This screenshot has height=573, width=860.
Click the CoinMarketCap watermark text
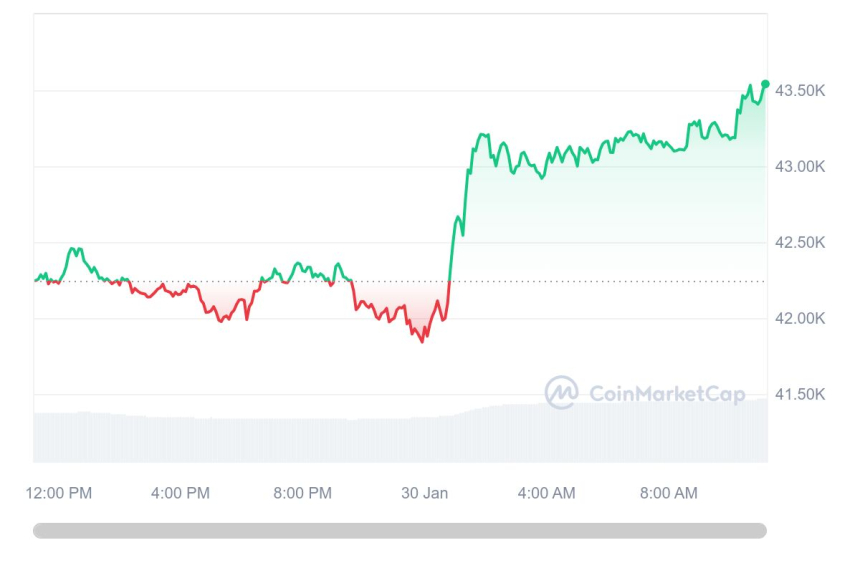667,394
